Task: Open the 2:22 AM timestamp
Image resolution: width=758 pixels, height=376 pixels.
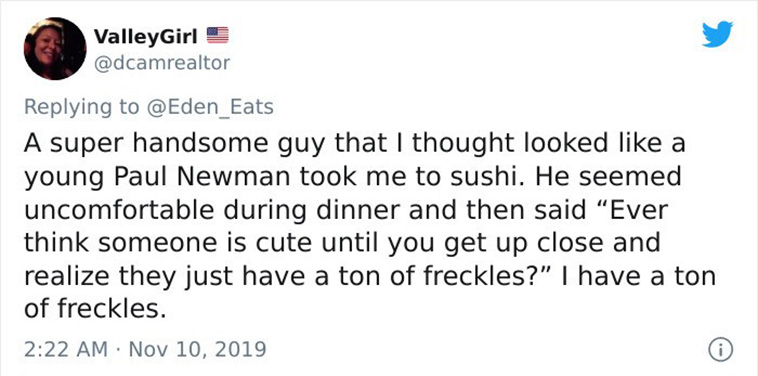Action: [66, 348]
